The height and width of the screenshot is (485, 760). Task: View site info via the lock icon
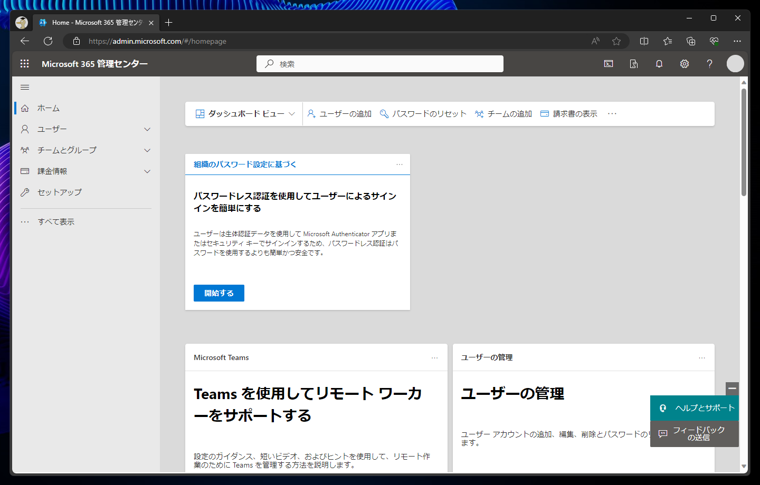click(76, 41)
